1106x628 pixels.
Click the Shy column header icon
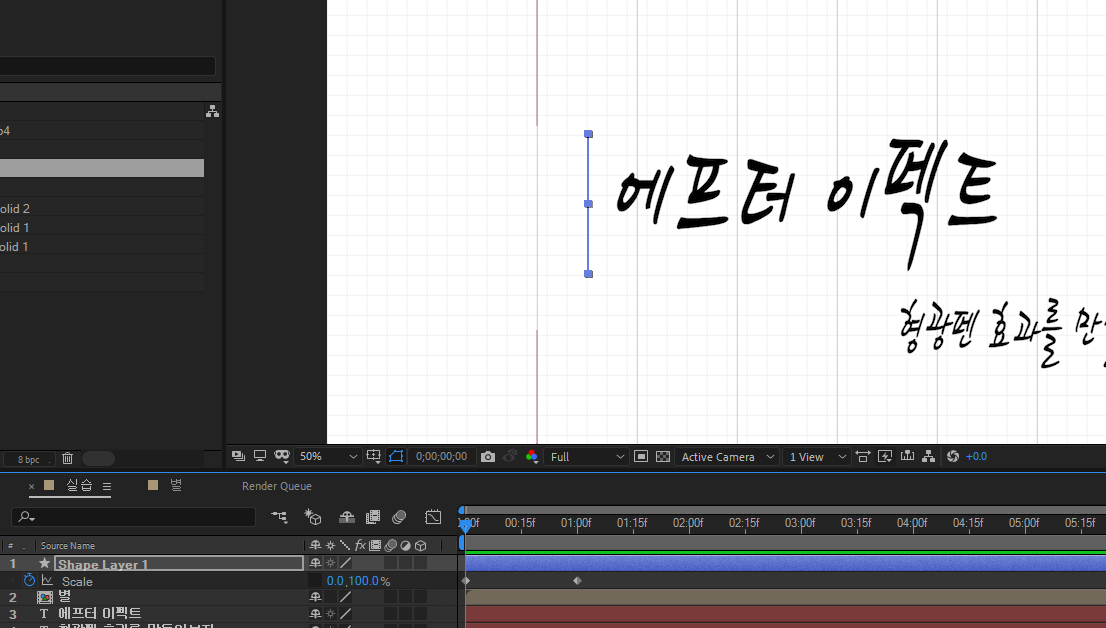(315, 545)
